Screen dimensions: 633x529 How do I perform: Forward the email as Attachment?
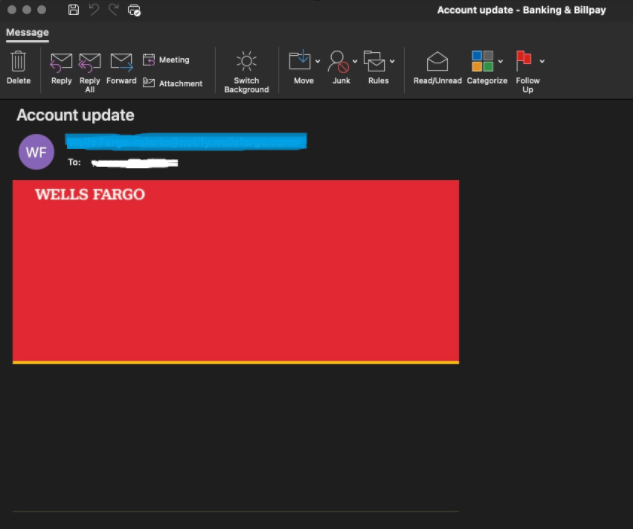point(172,83)
